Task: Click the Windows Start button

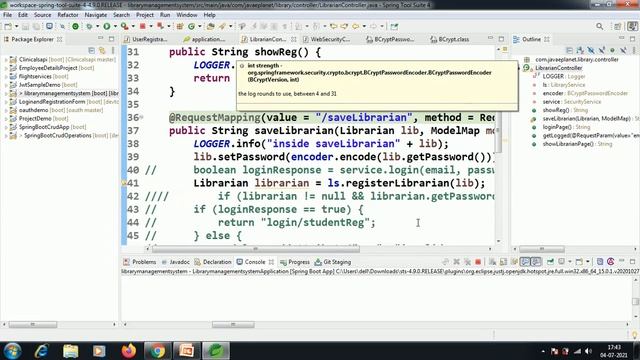Action: click(x=13, y=351)
